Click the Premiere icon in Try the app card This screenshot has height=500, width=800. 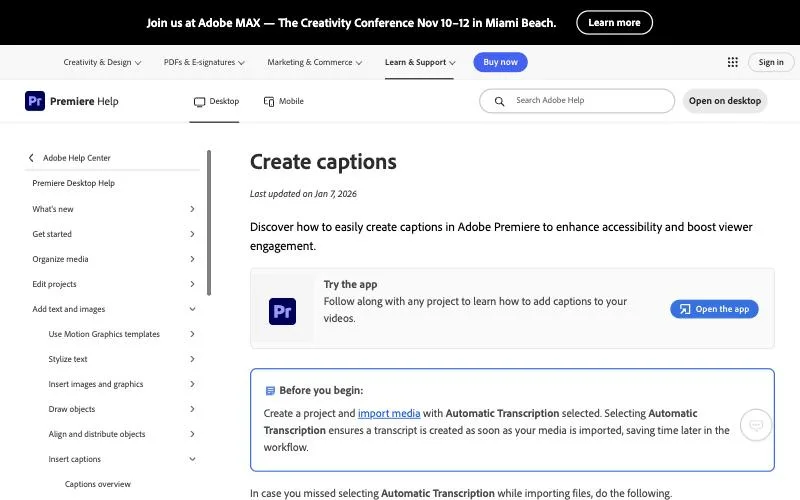tap(283, 311)
